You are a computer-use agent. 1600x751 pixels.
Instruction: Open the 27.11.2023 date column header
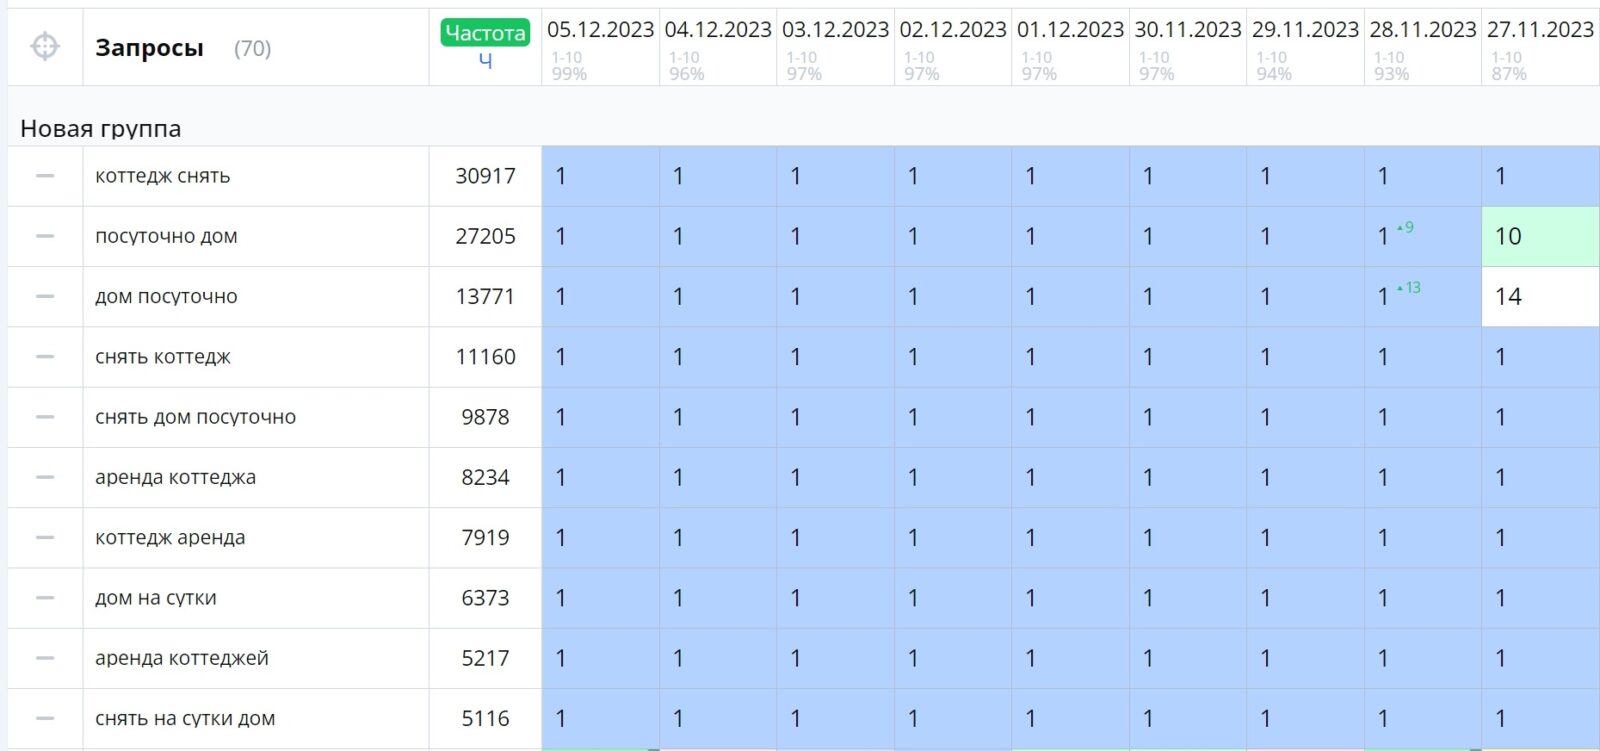pos(1540,30)
